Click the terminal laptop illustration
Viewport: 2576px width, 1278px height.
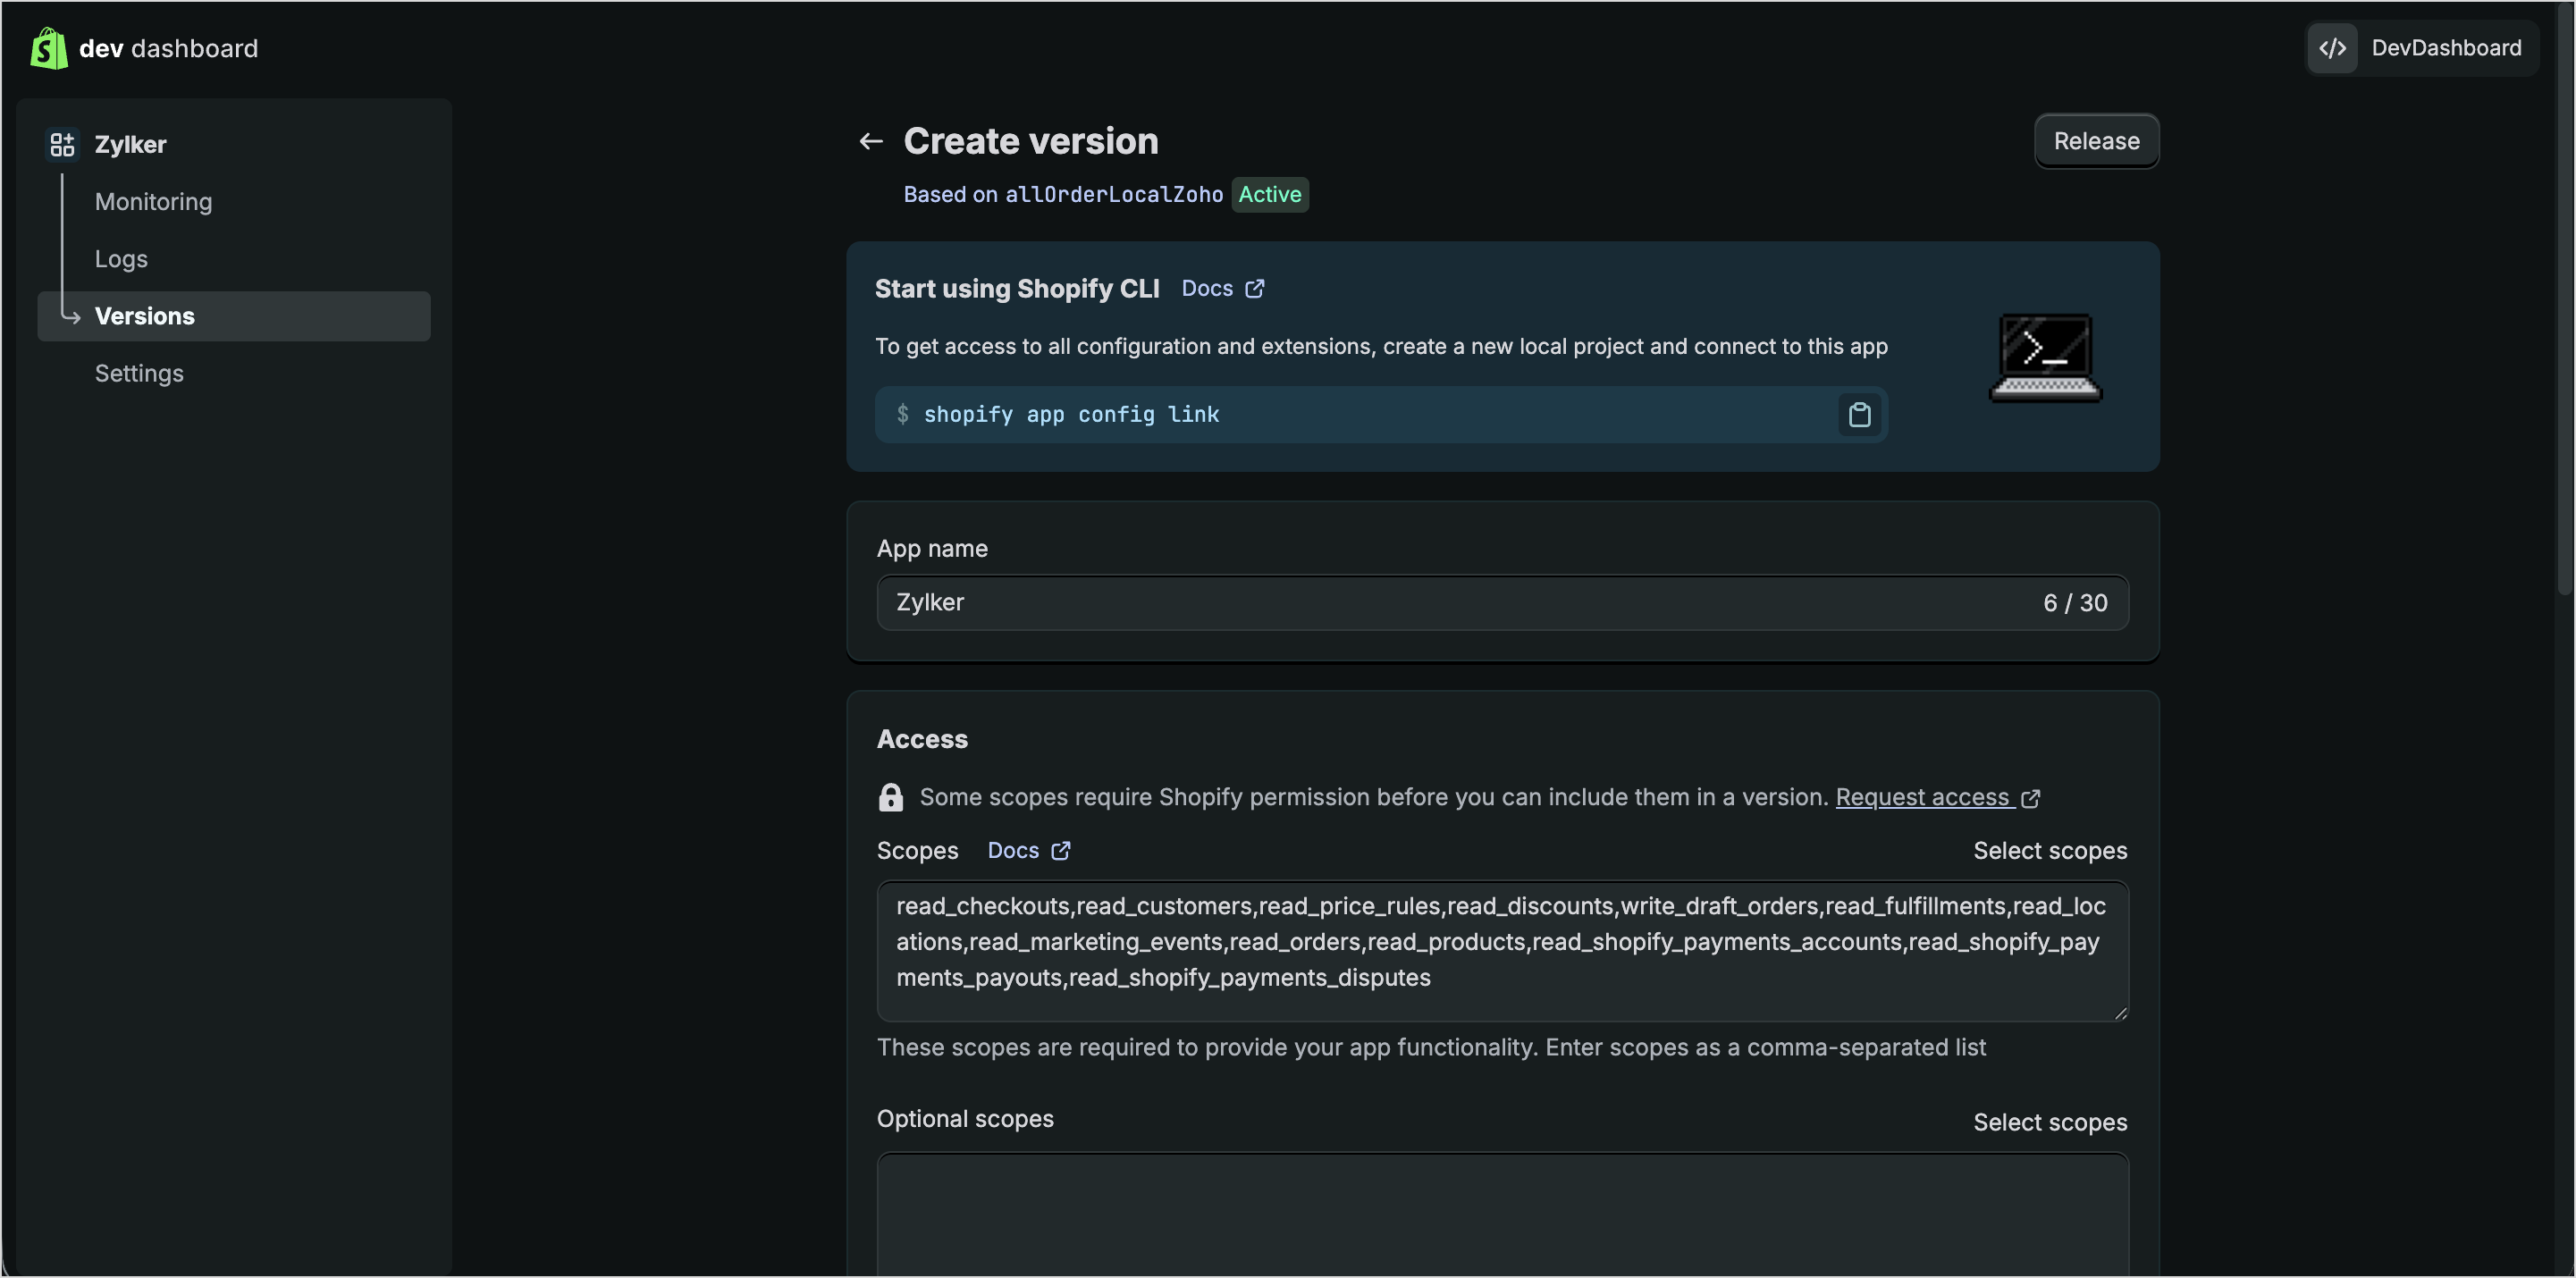tap(2045, 357)
